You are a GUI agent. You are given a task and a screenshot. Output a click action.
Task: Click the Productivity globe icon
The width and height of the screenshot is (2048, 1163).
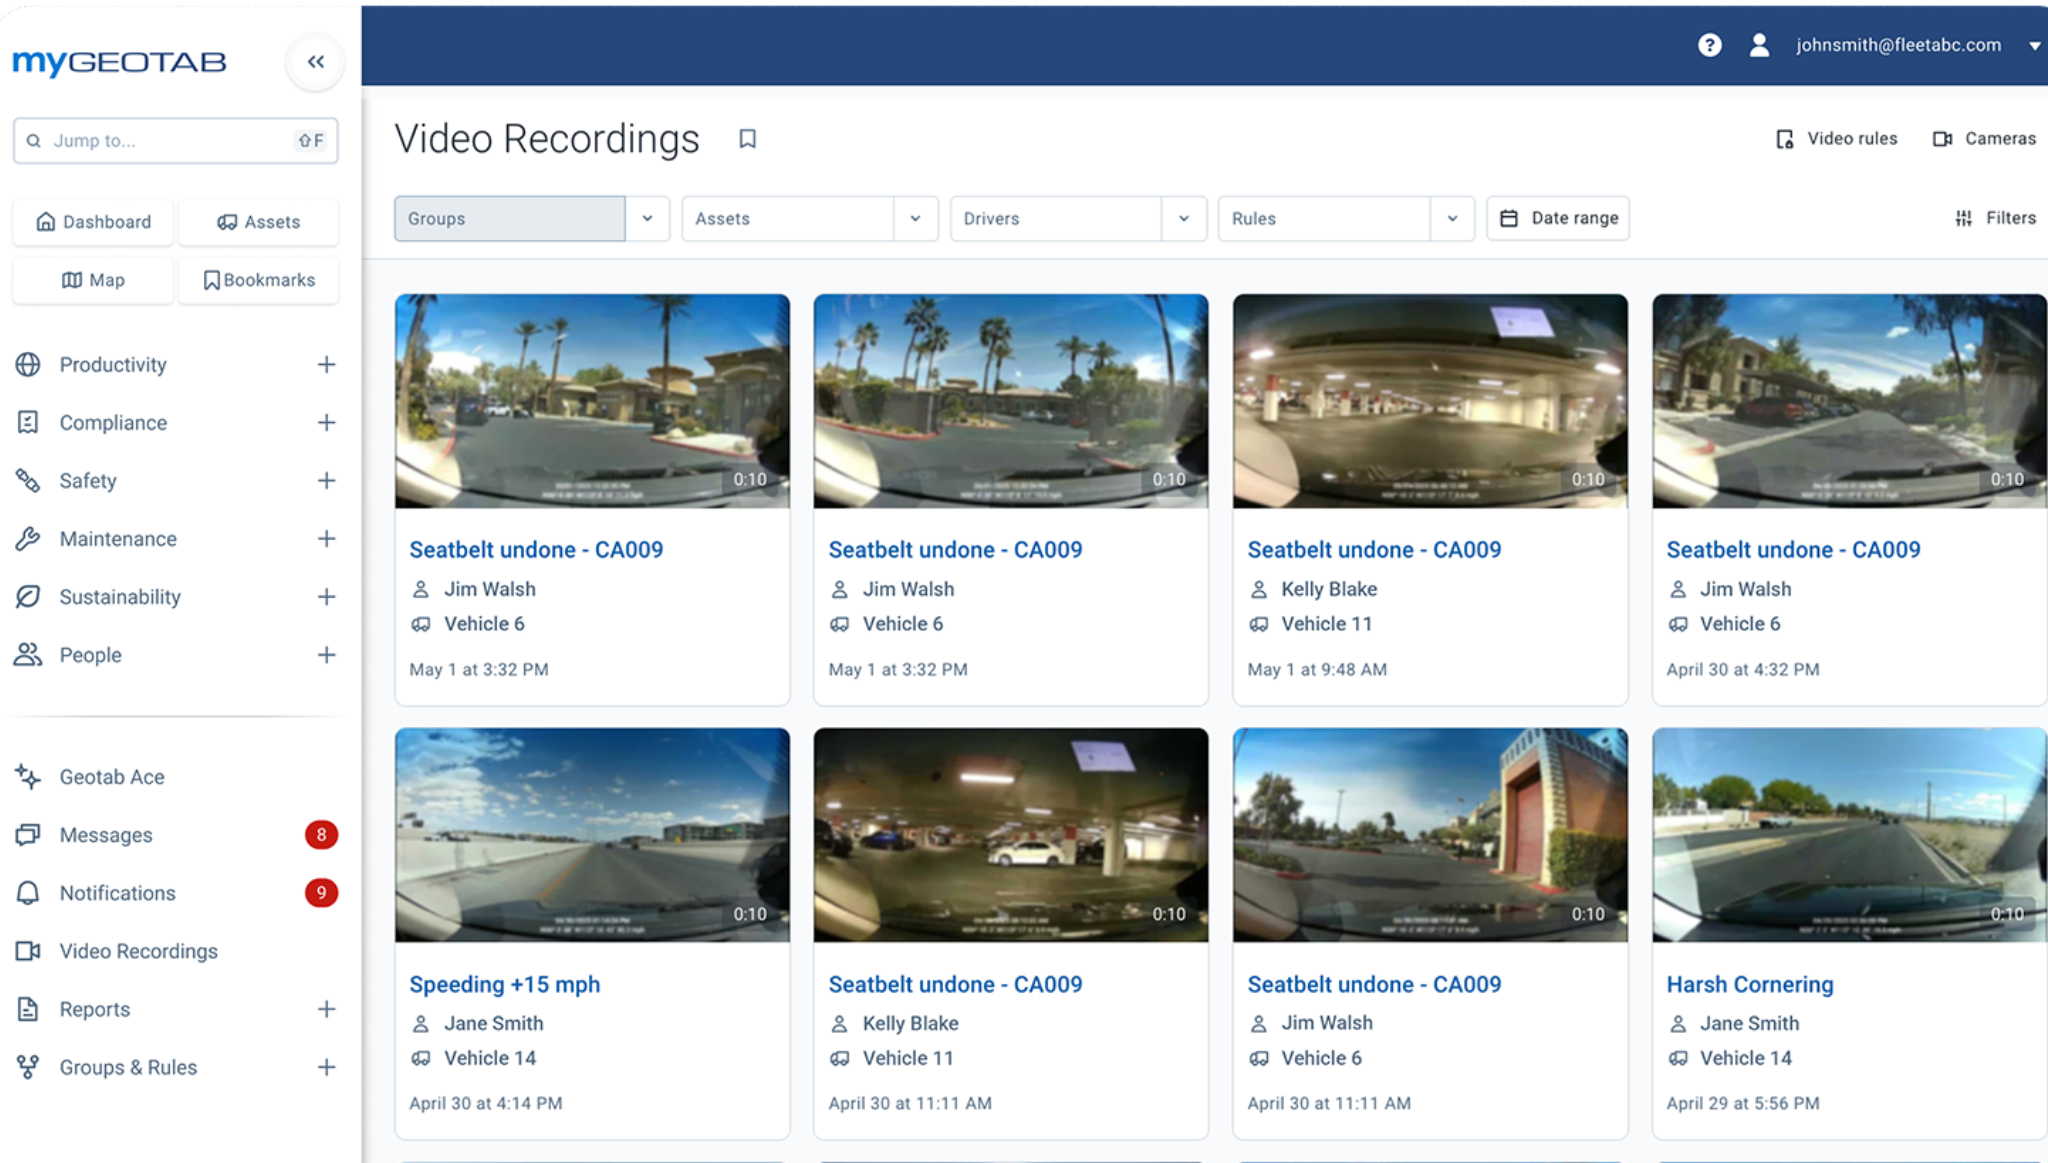28,365
